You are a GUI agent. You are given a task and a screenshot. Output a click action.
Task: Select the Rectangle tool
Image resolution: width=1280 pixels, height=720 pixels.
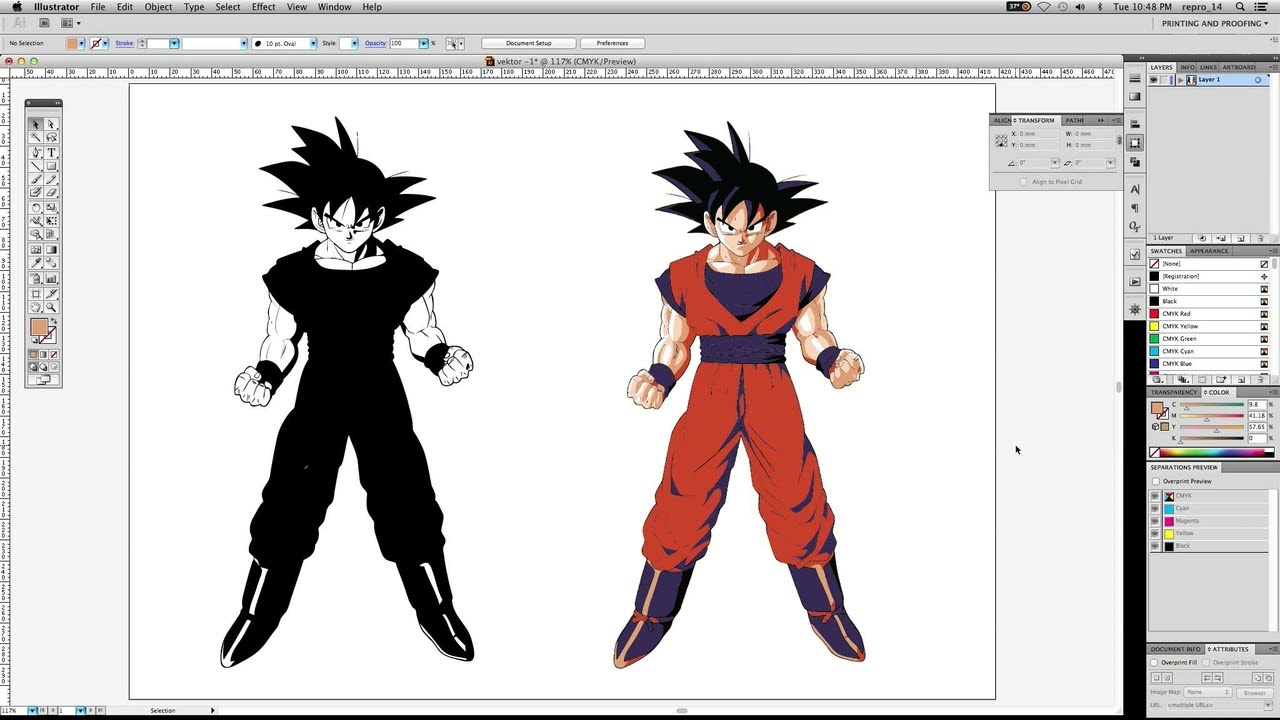[51, 166]
